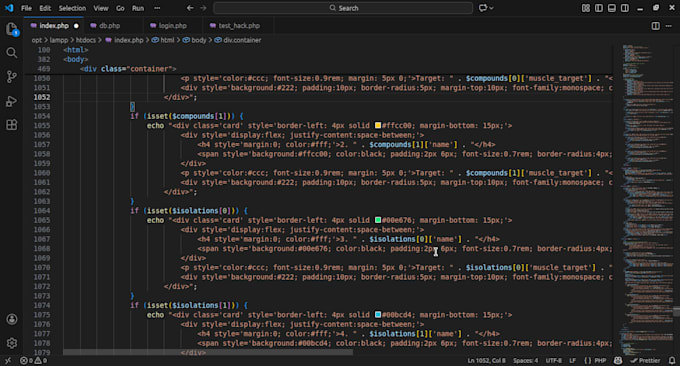Open the Search view in the activity bar
This screenshot has width=680, height=366.
(x=12, y=53)
